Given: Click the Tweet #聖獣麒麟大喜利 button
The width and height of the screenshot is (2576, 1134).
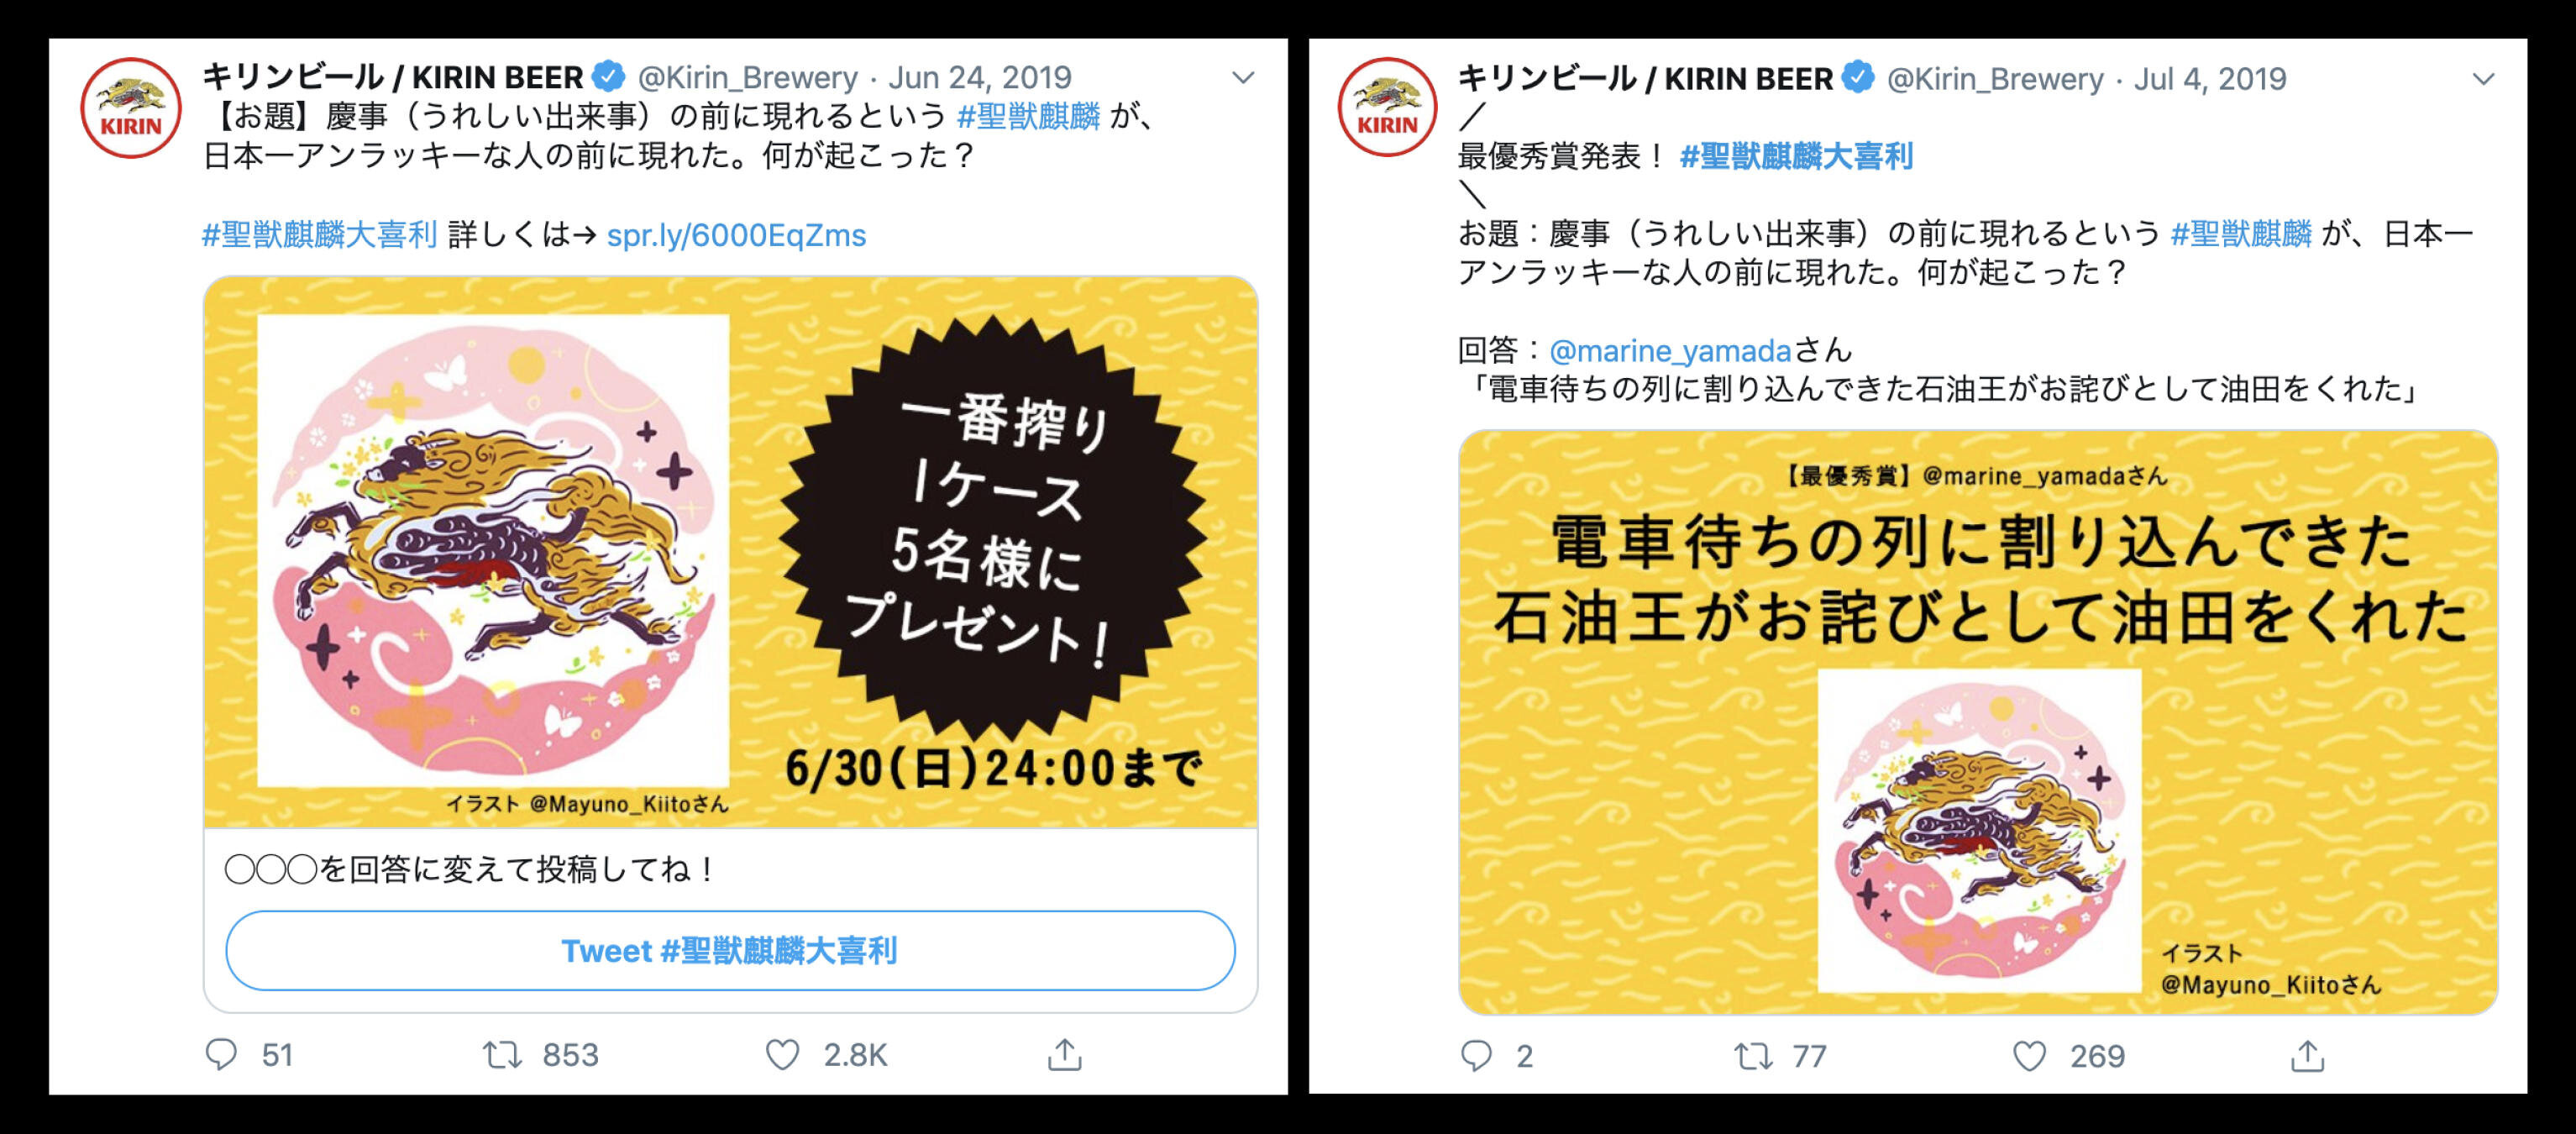Looking at the screenshot, I should (730, 950).
